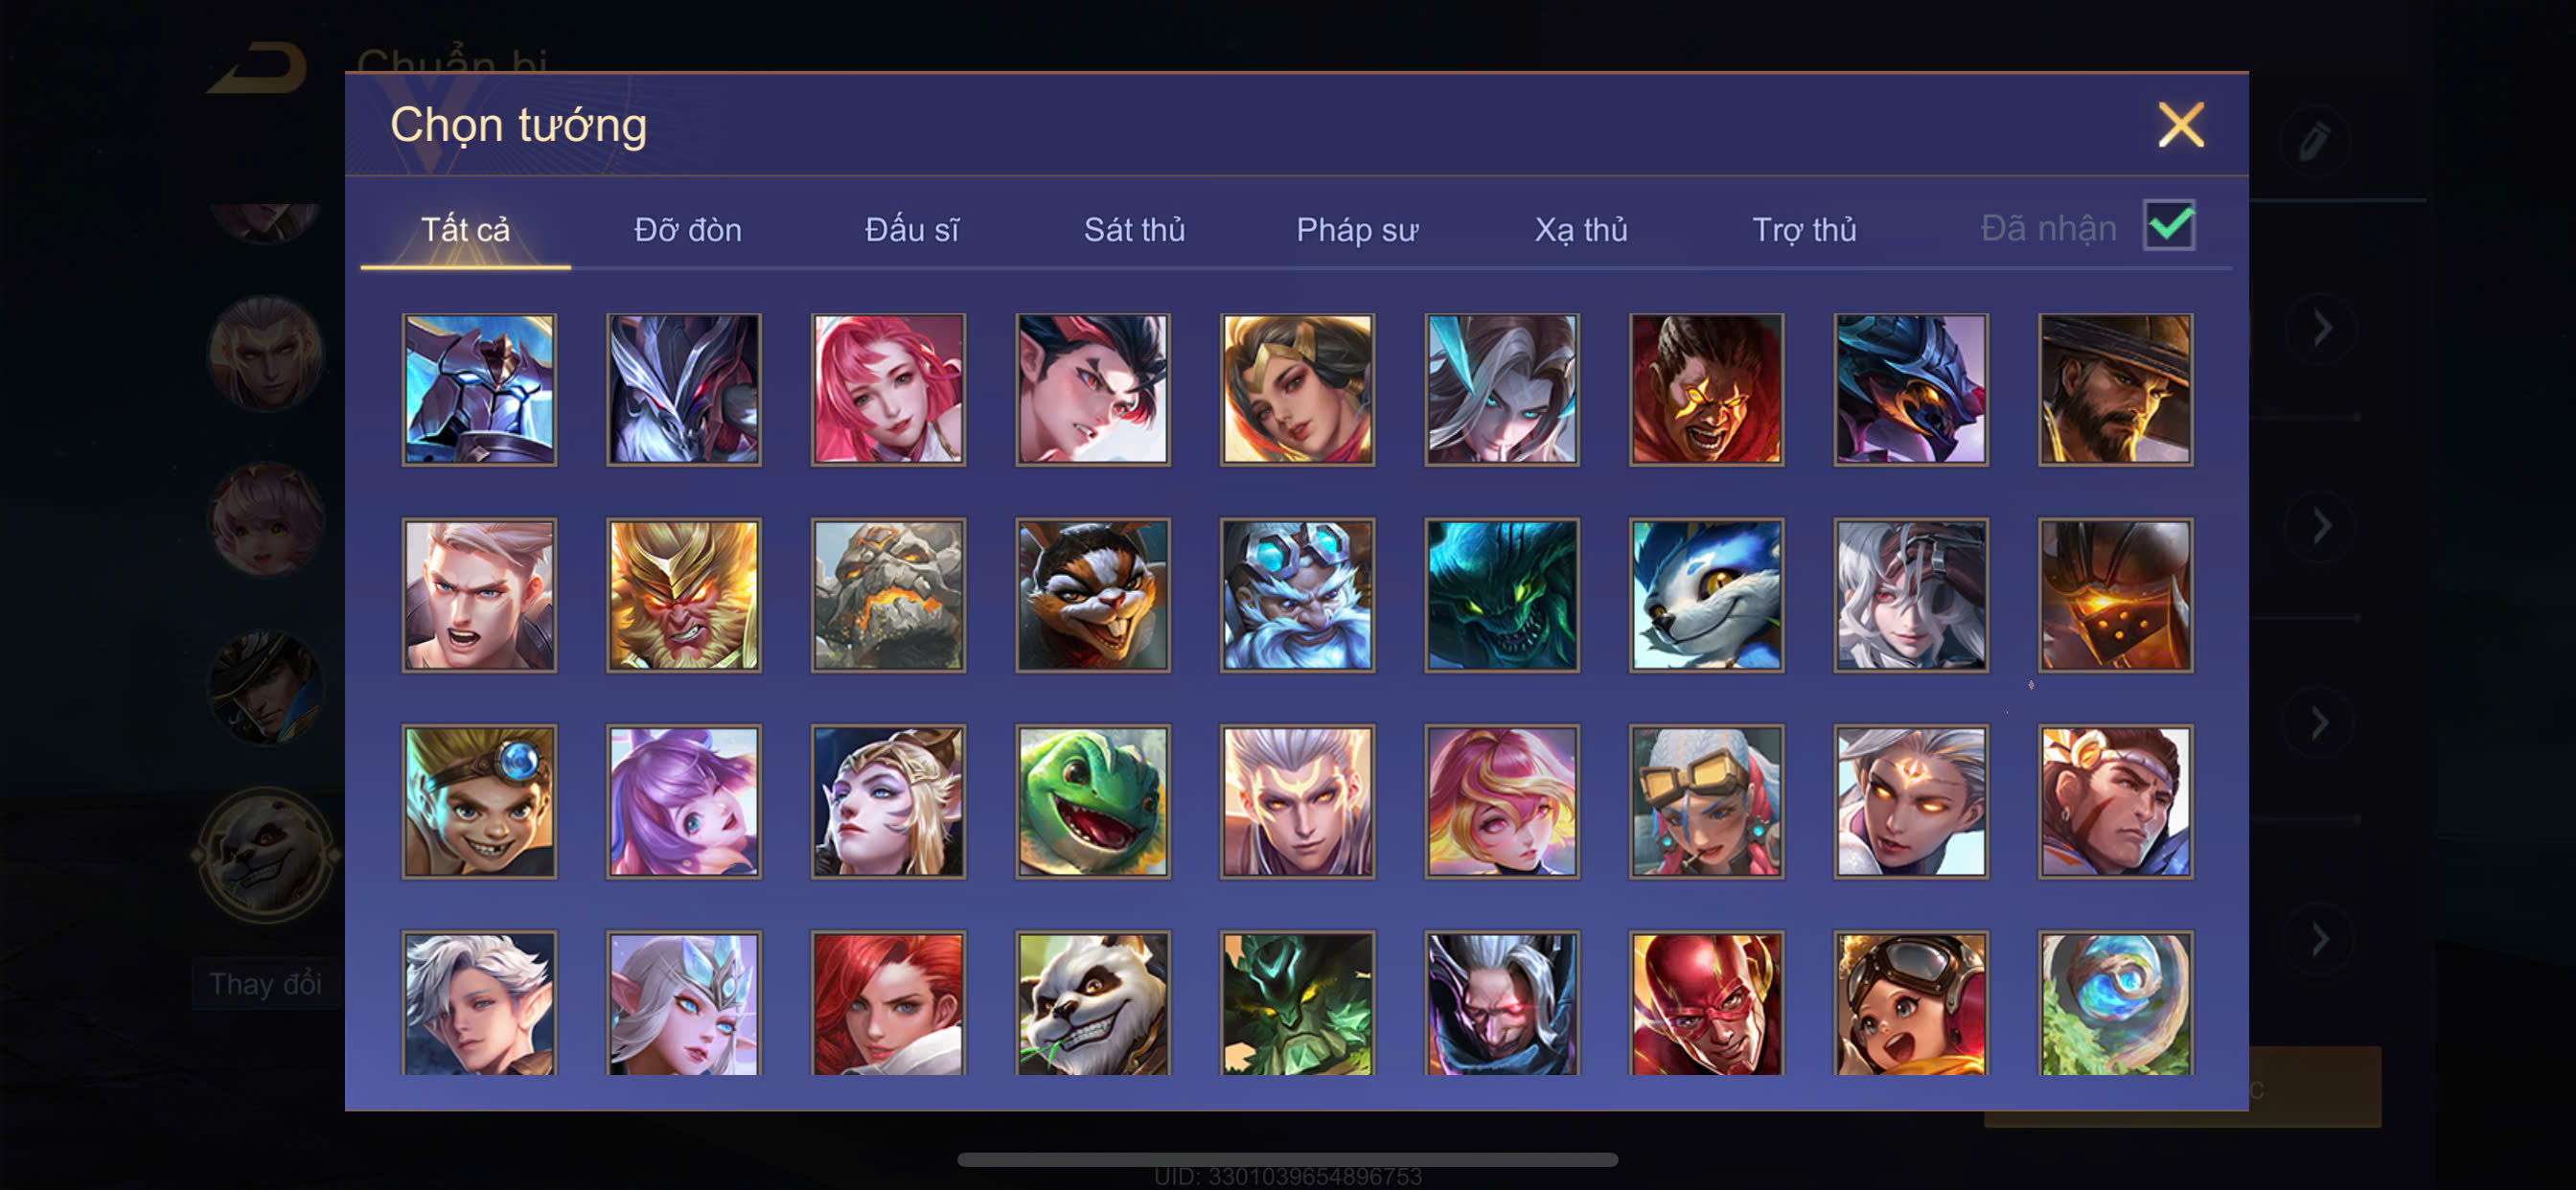Switch to the Pháp sư tab
The height and width of the screenshot is (1190, 2576).
point(1357,229)
